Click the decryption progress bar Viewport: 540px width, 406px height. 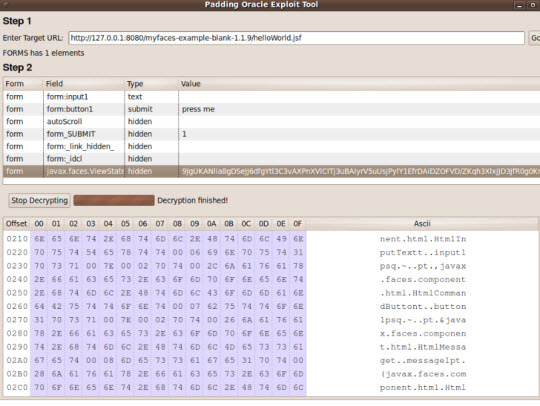pyautogui.click(x=114, y=200)
